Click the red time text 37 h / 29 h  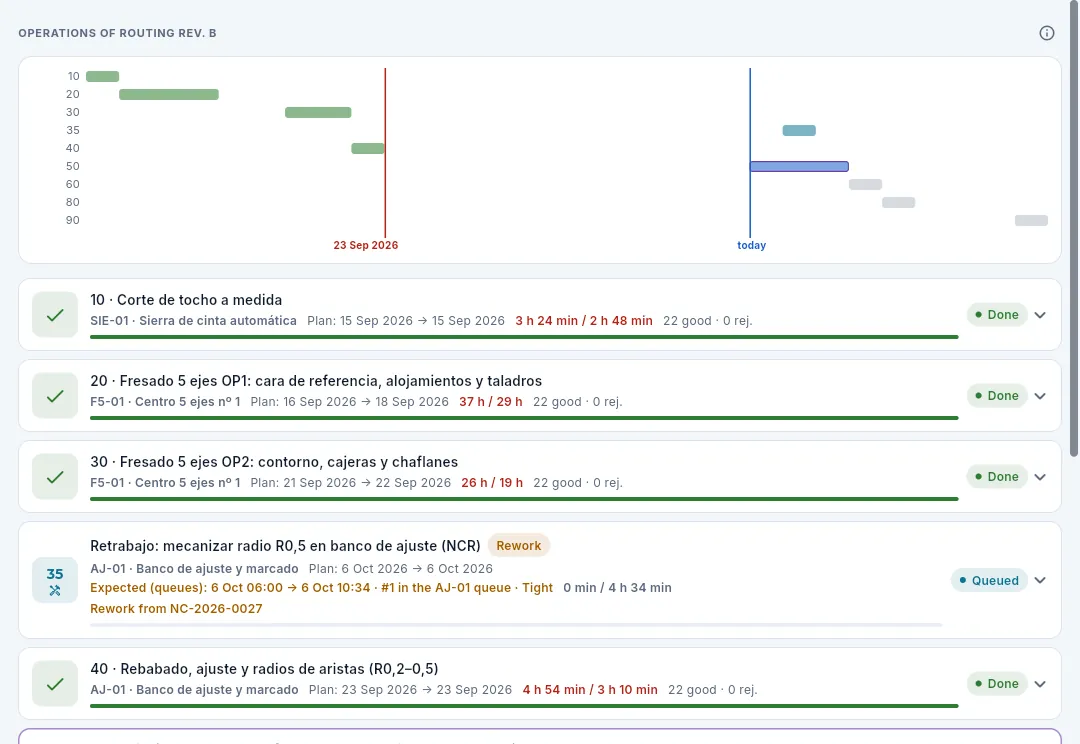[x=491, y=402]
